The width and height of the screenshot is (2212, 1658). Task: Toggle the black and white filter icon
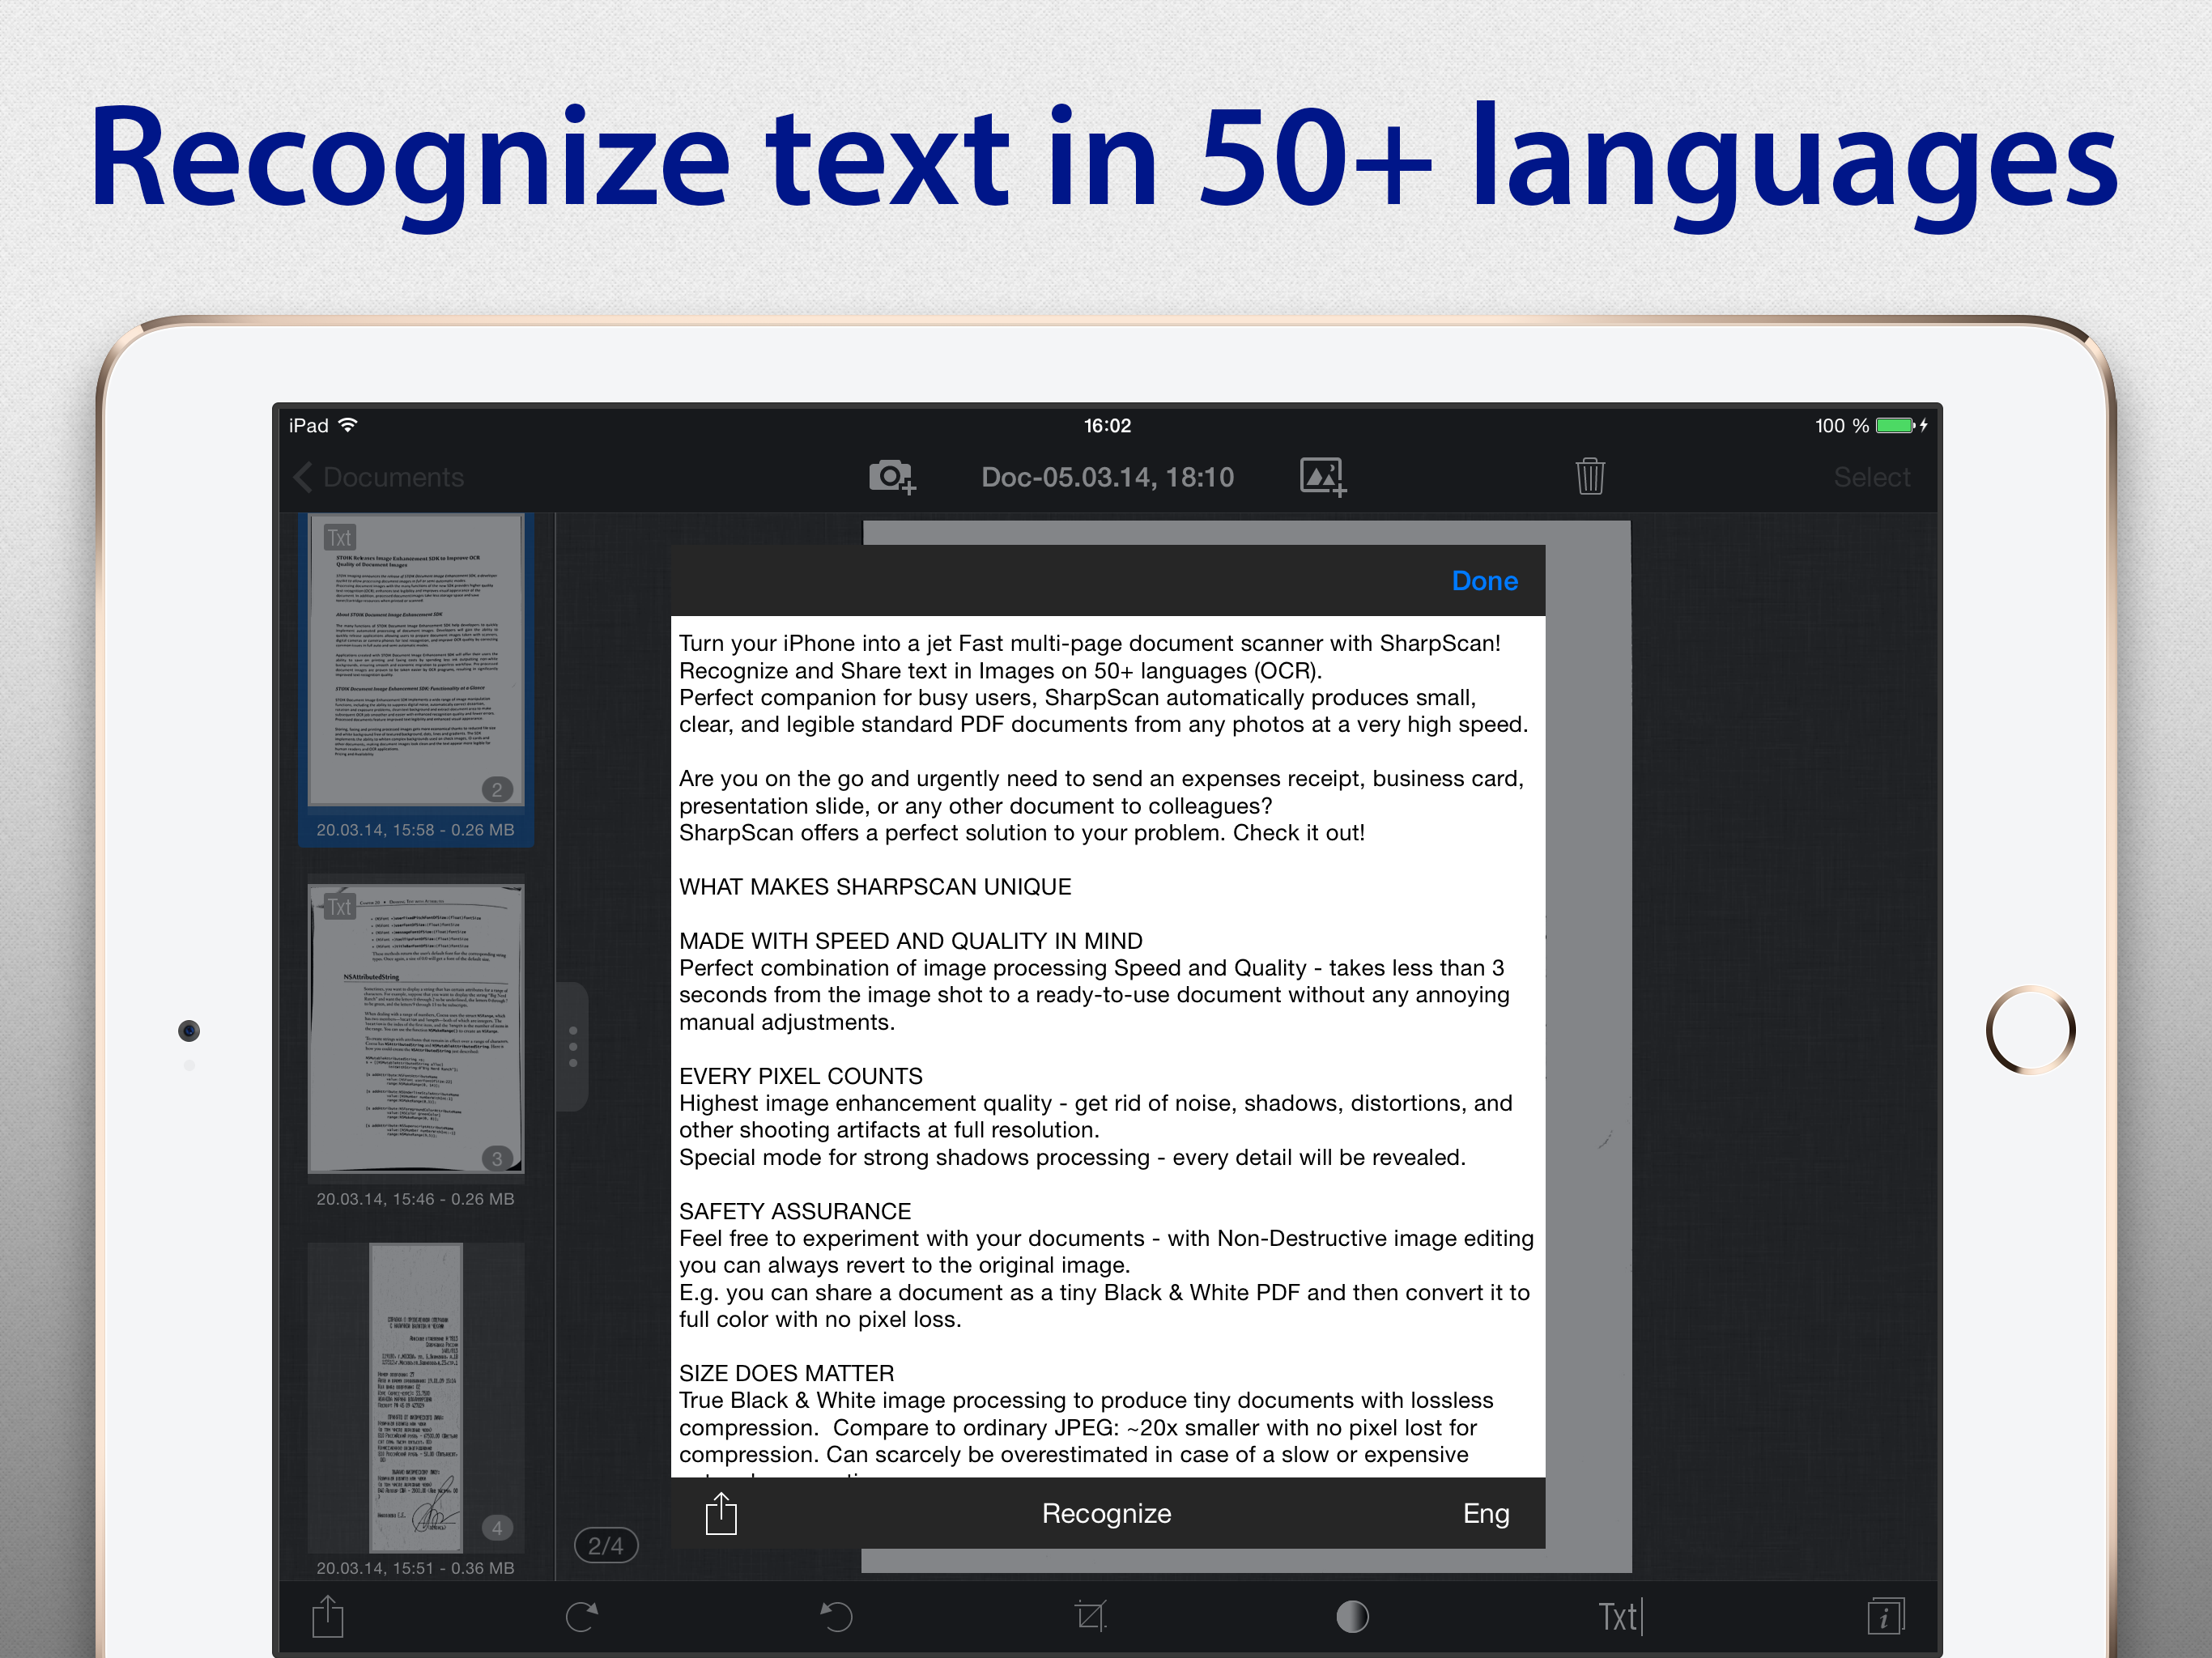(x=1352, y=1616)
